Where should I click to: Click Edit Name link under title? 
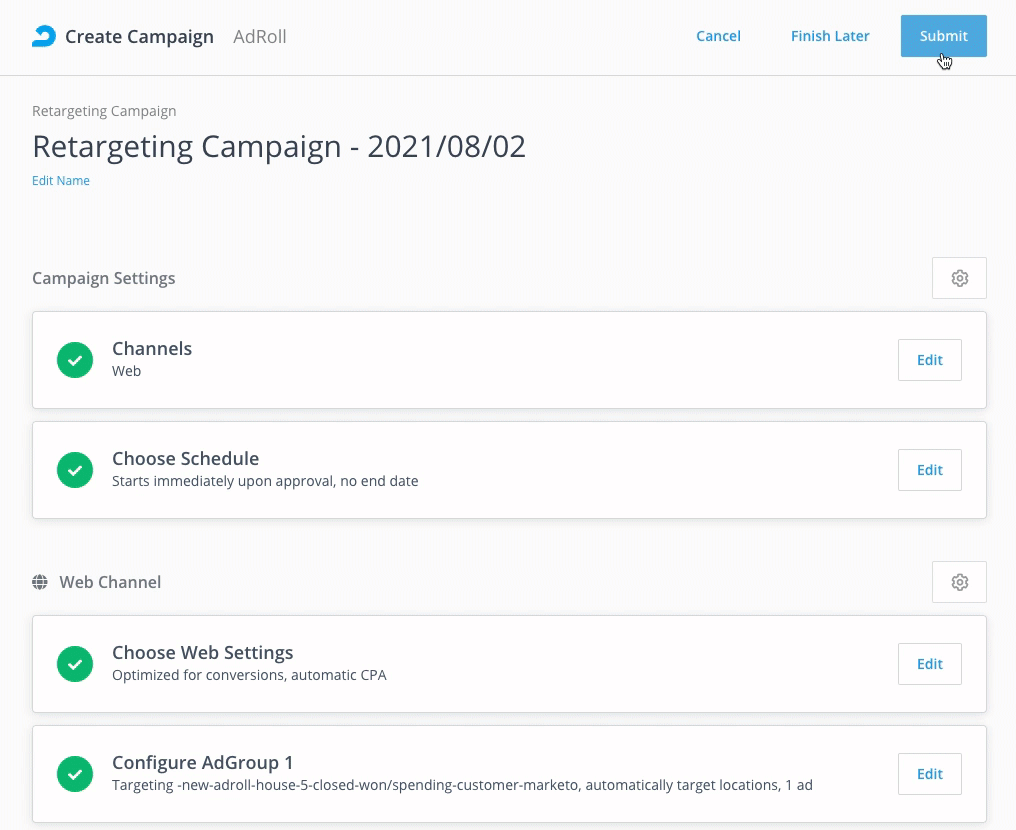point(61,181)
